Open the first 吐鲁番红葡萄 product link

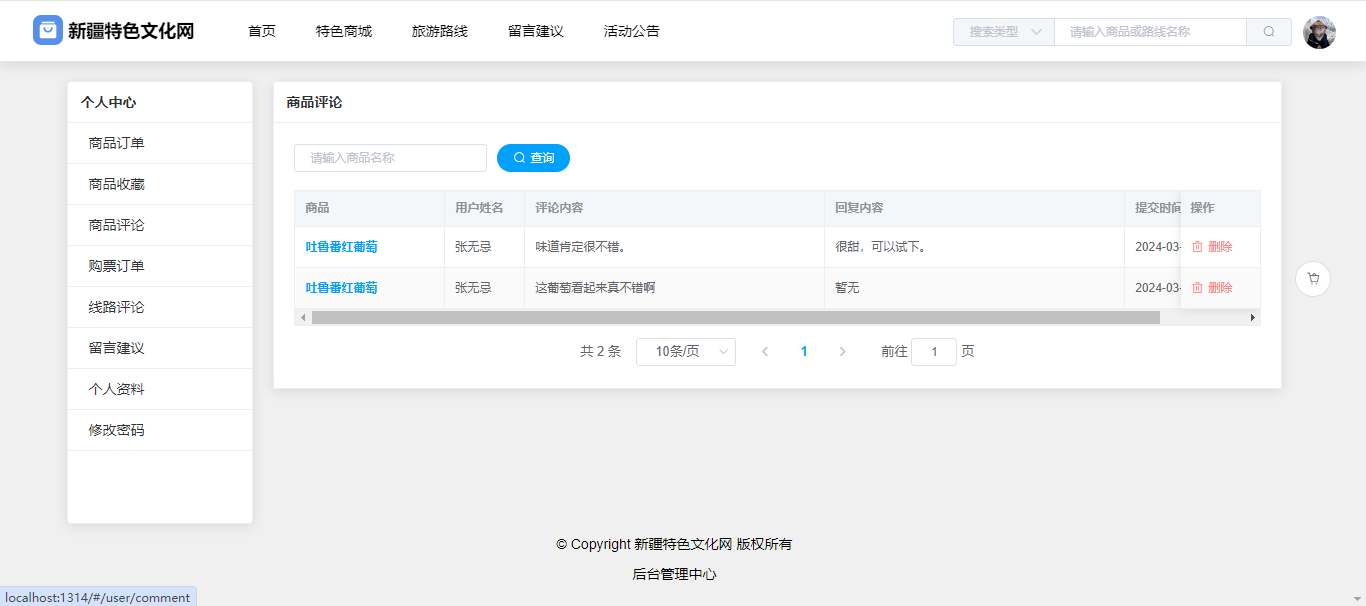341,247
